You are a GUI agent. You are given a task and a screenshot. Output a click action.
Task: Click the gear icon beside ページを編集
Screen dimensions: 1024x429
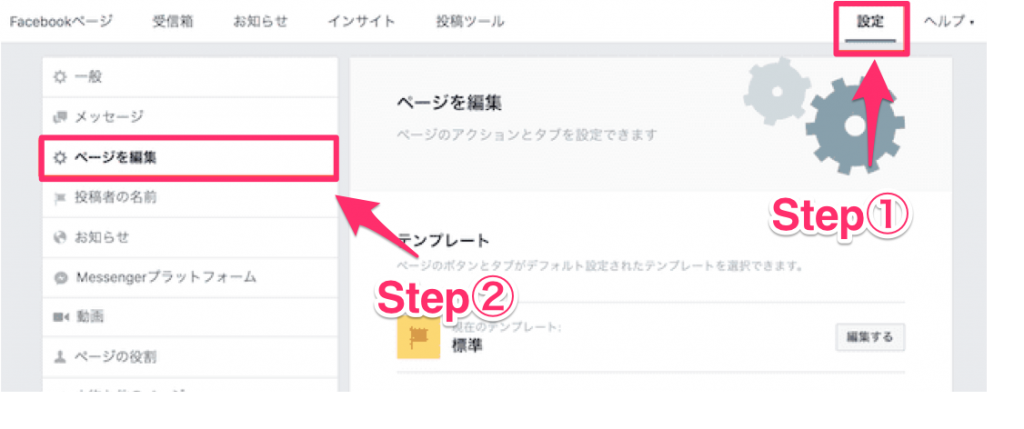[x=60, y=157]
